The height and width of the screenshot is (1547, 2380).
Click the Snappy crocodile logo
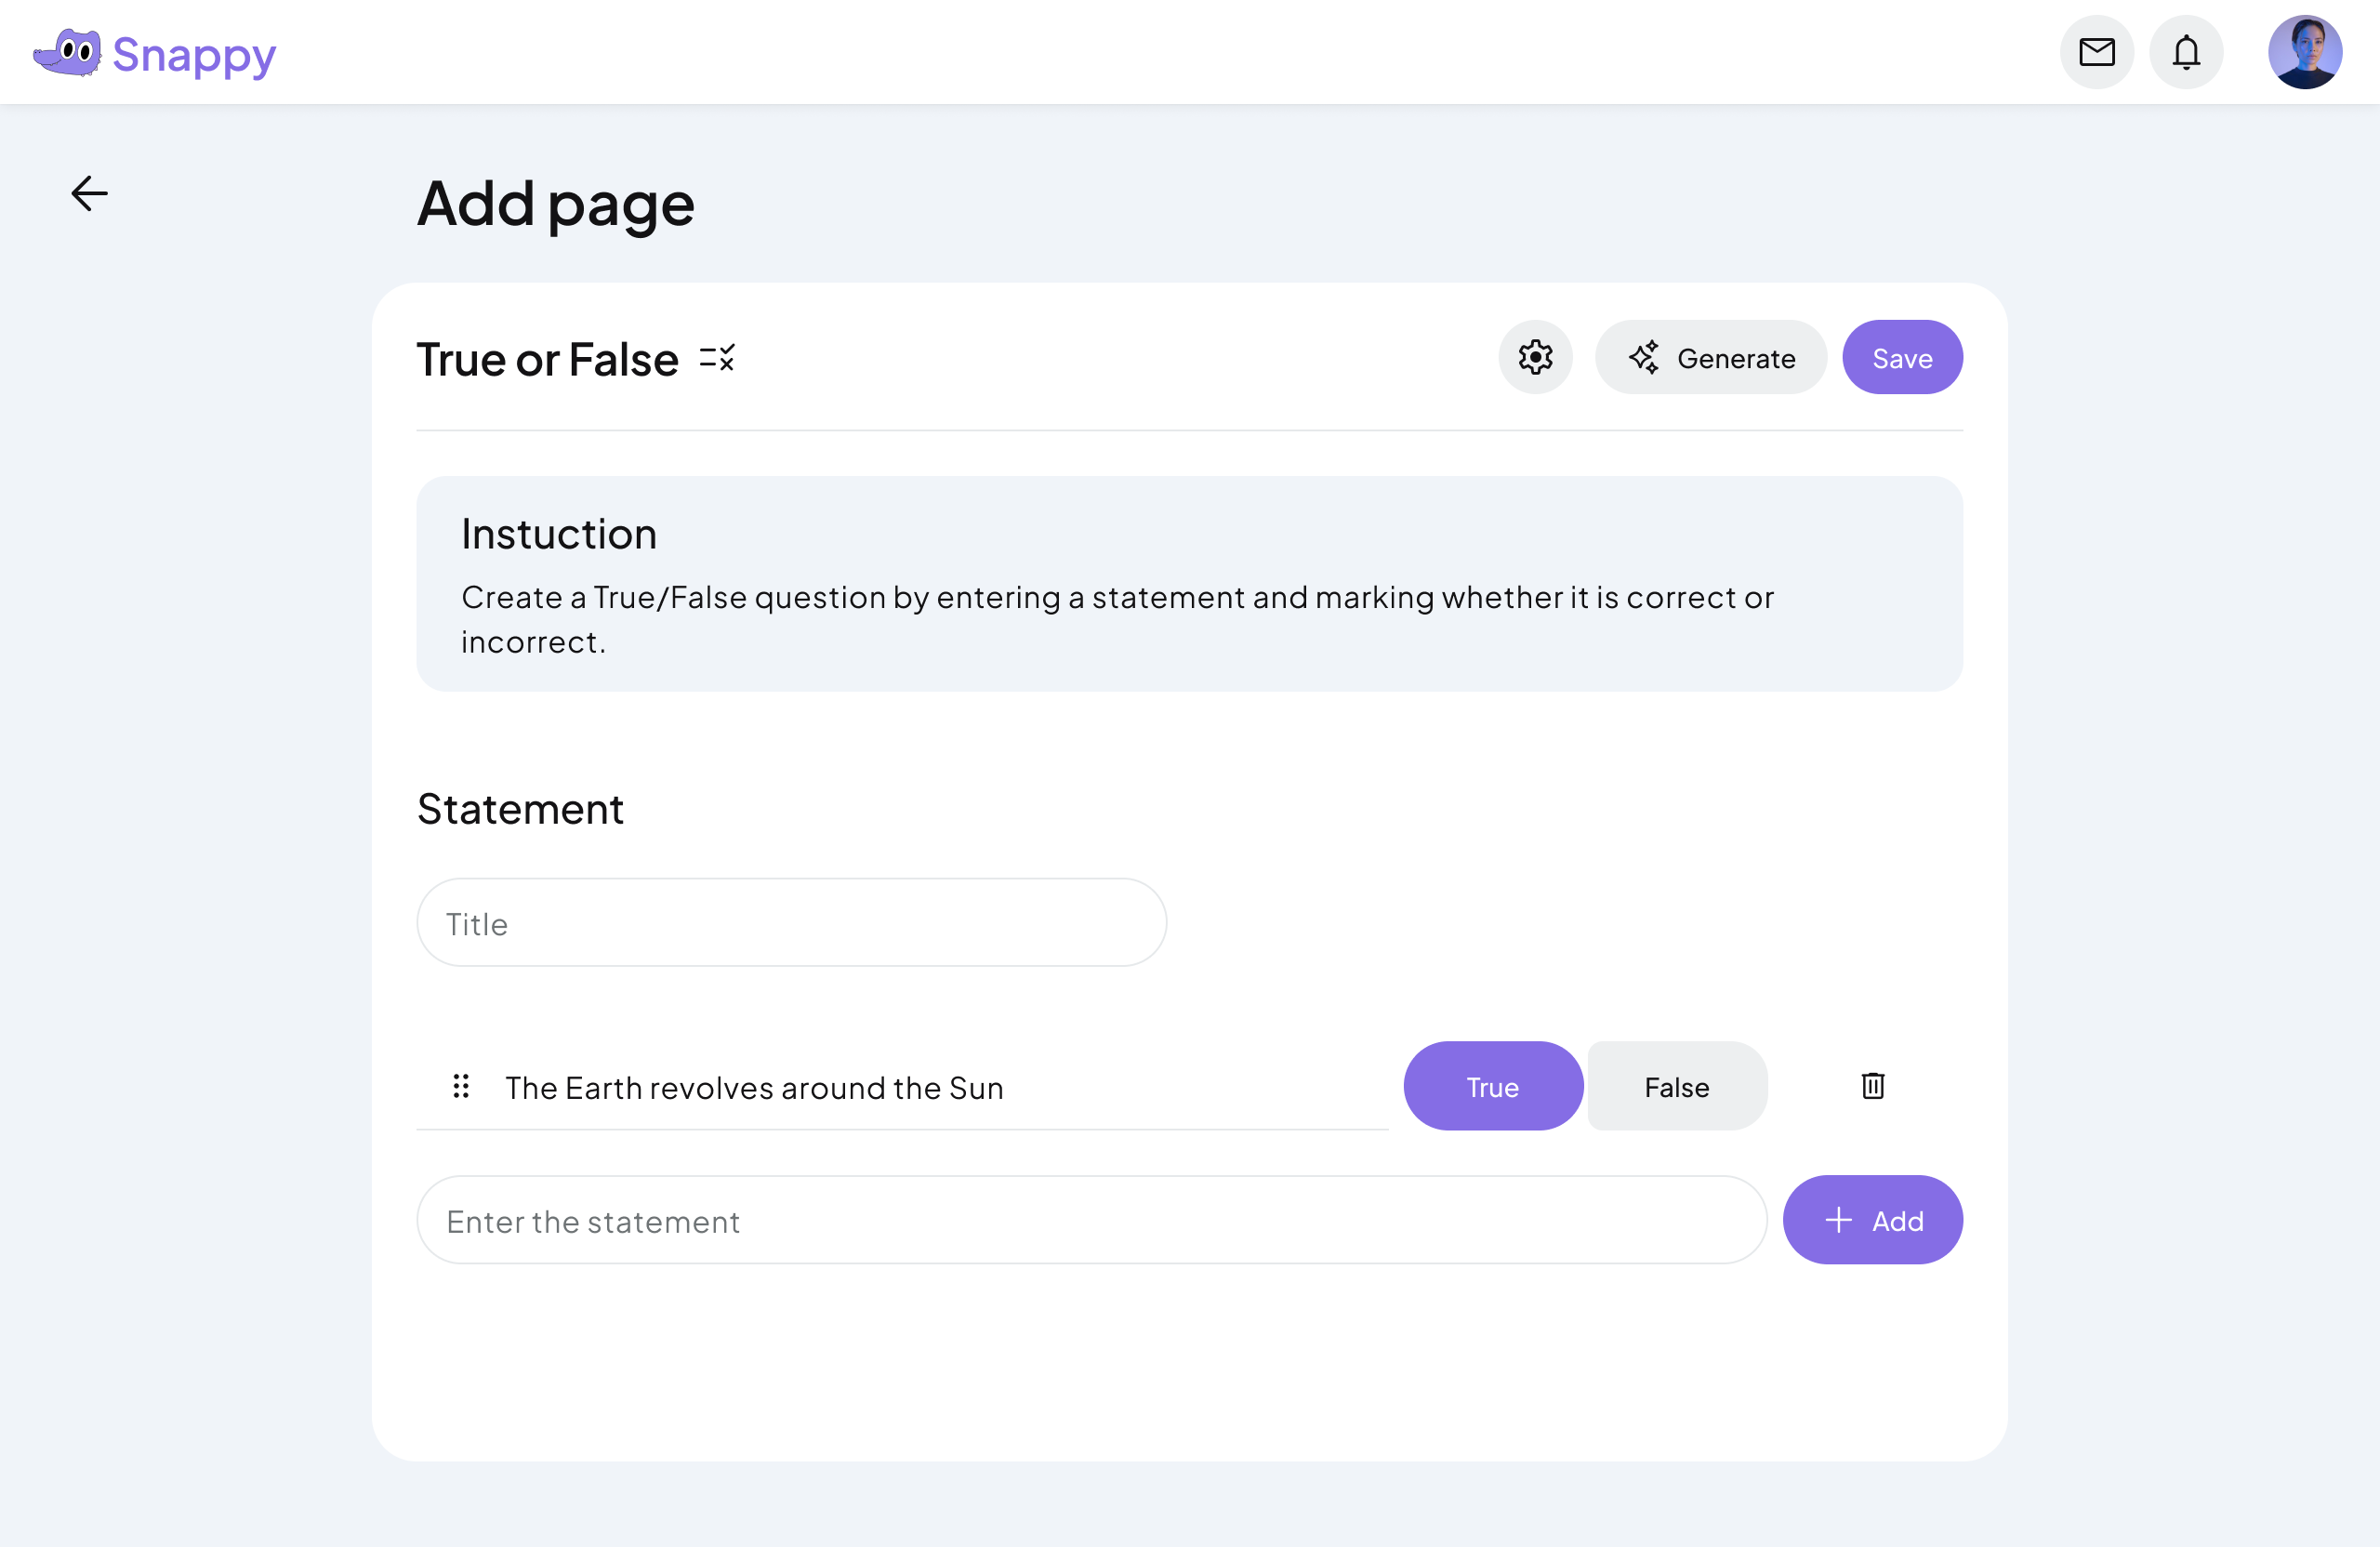click(x=67, y=52)
